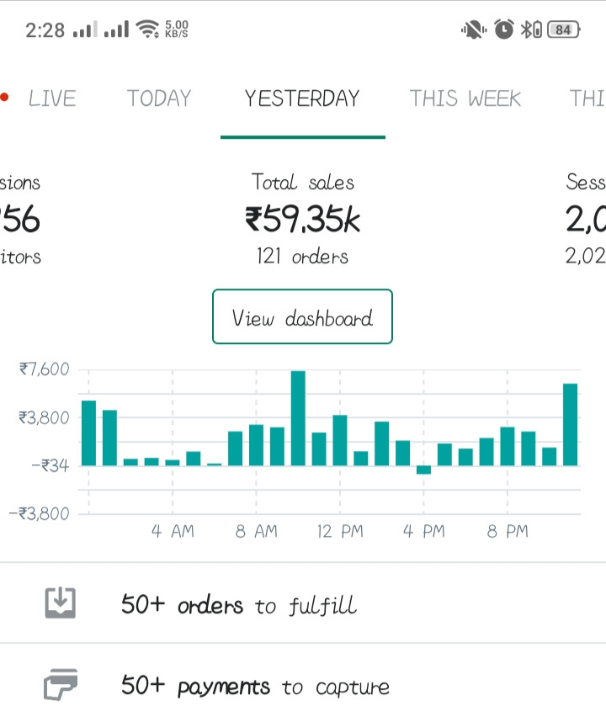This screenshot has height=708, width=606.
Task: Tap the payments to capture card icon
Action: pos(60,686)
